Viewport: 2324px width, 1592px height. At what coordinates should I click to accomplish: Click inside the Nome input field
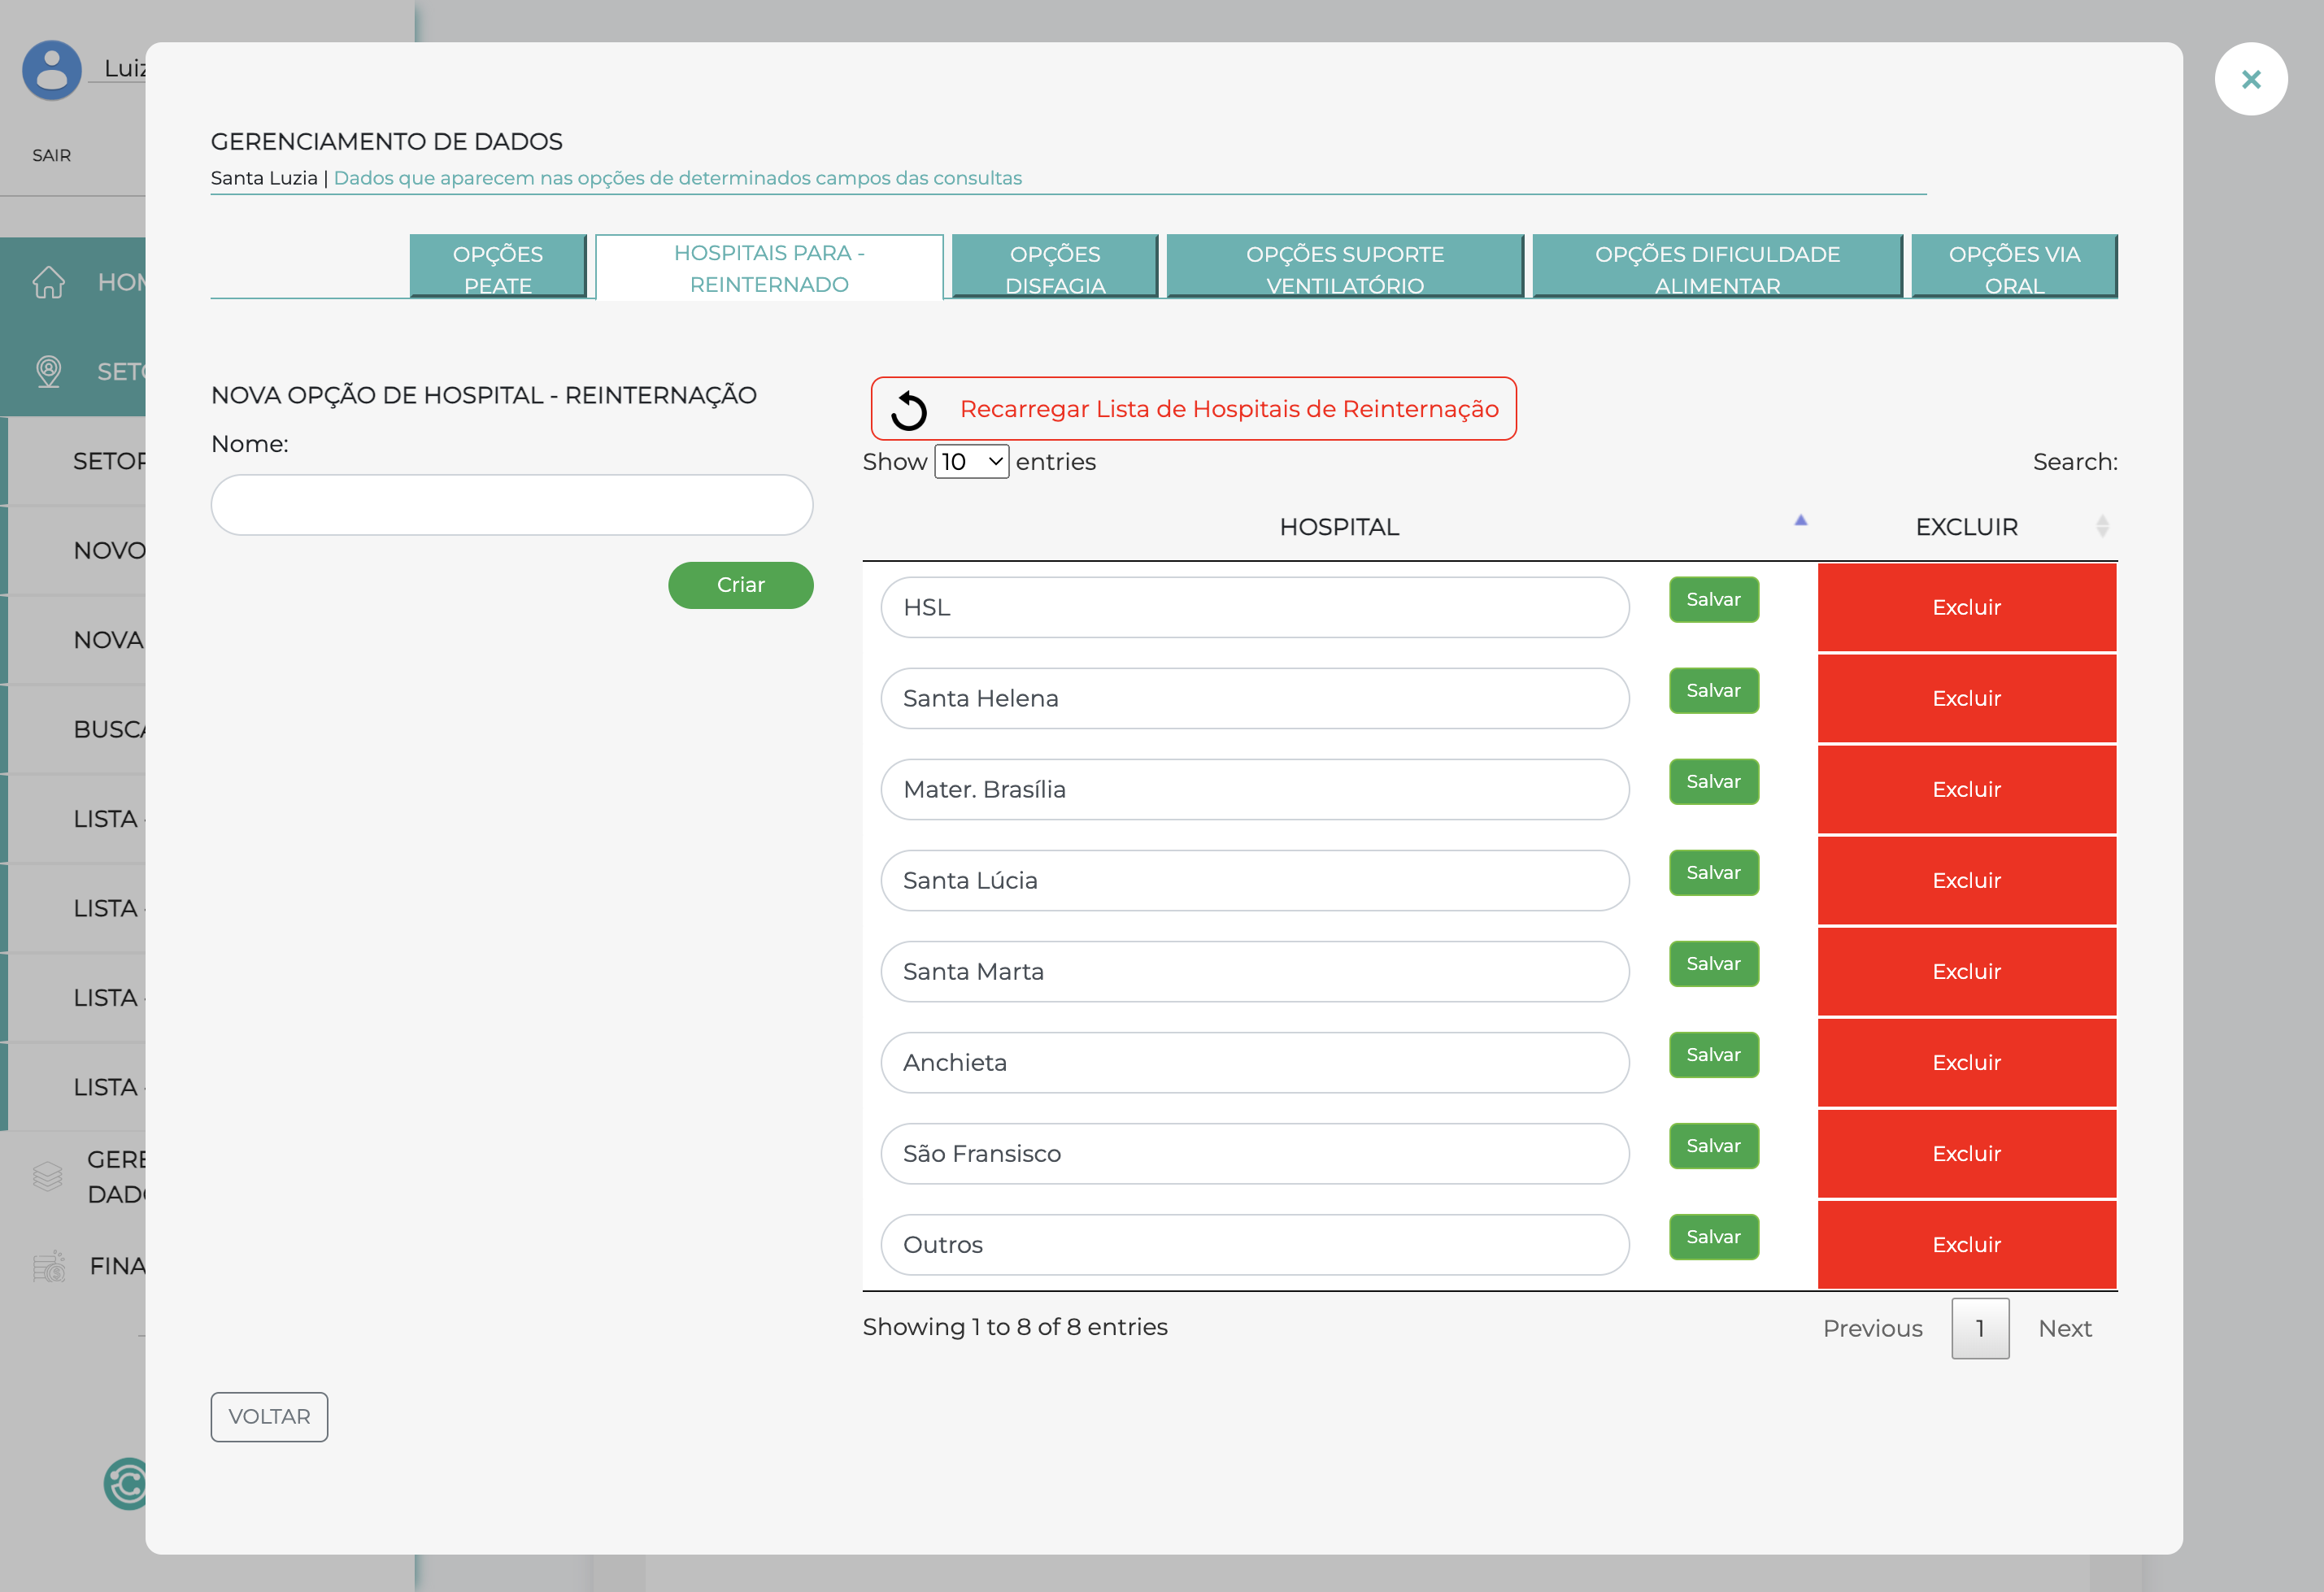click(511, 505)
